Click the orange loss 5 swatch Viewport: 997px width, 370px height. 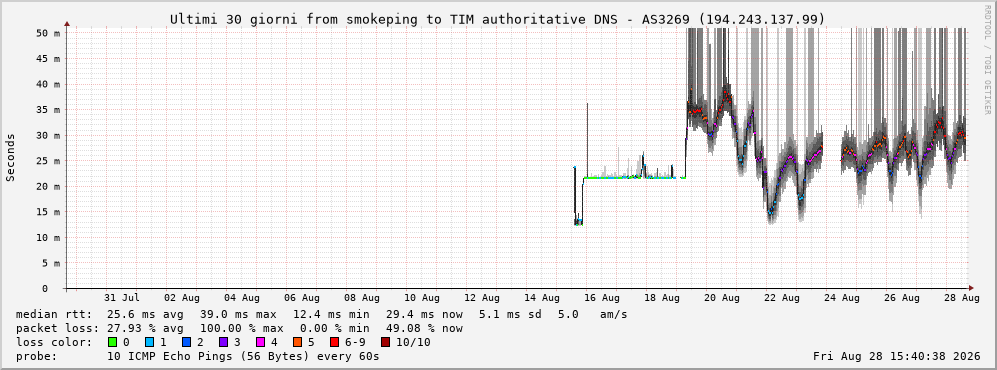coord(297,342)
